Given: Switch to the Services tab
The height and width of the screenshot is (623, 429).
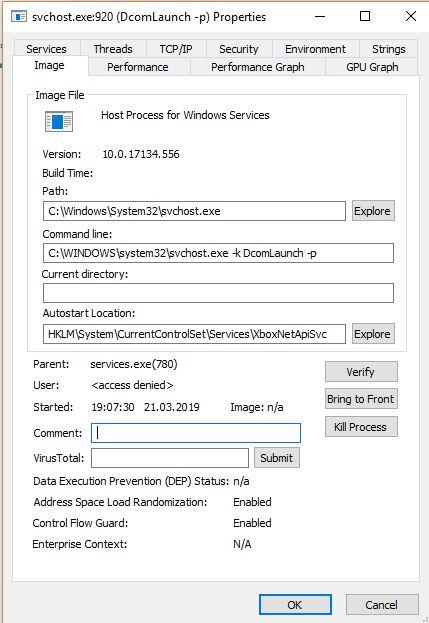Looking at the screenshot, I should (46, 49).
